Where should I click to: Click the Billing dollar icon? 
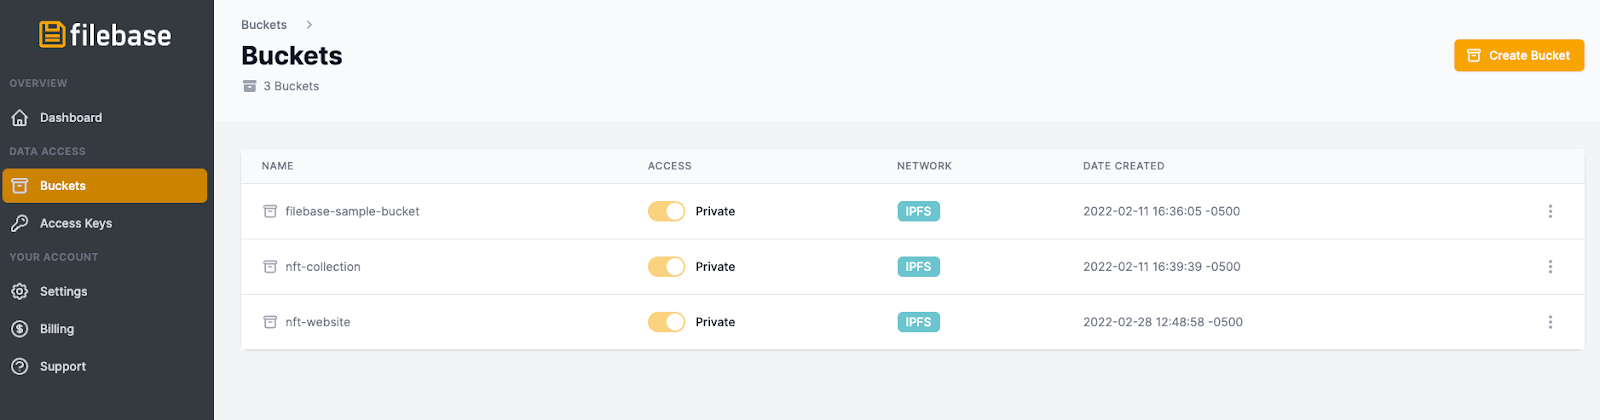(19, 329)
